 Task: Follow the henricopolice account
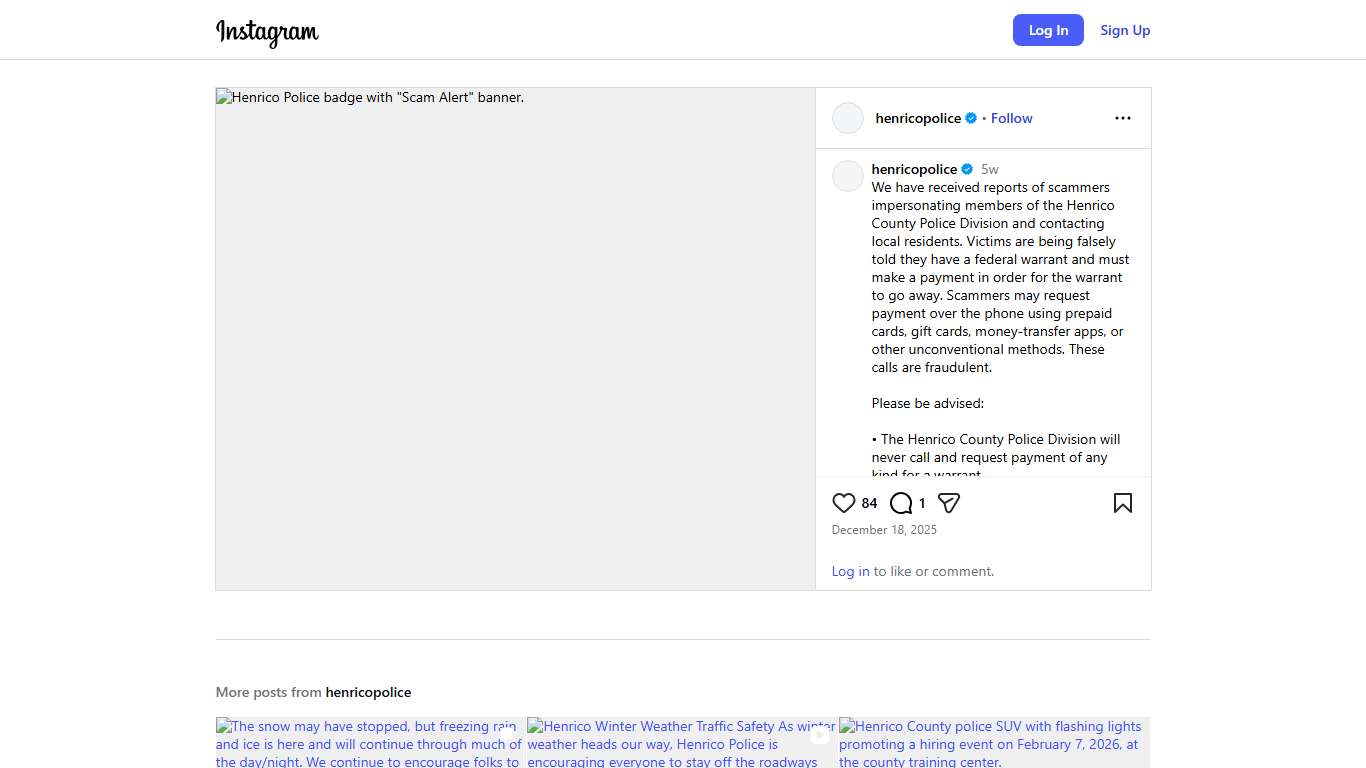click(1011, 118)
